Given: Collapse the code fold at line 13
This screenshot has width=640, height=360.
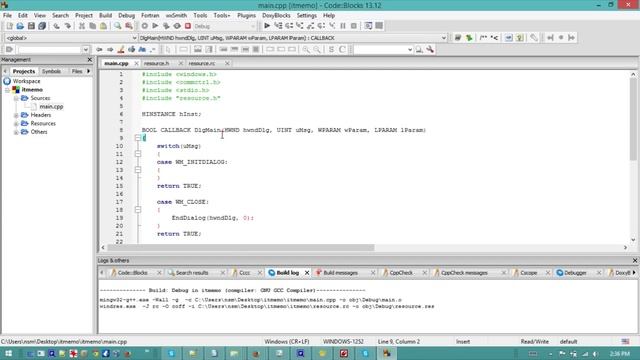Looking at the screenshot, I should click(138, 170).
